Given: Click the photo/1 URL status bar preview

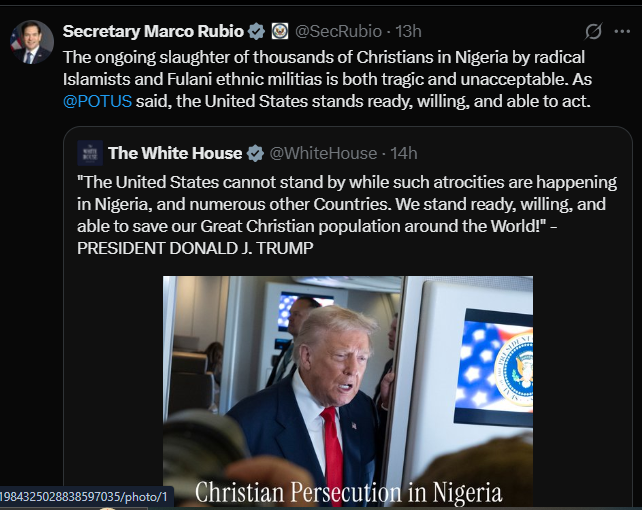Looking at the screenshot, I should 86,497.
